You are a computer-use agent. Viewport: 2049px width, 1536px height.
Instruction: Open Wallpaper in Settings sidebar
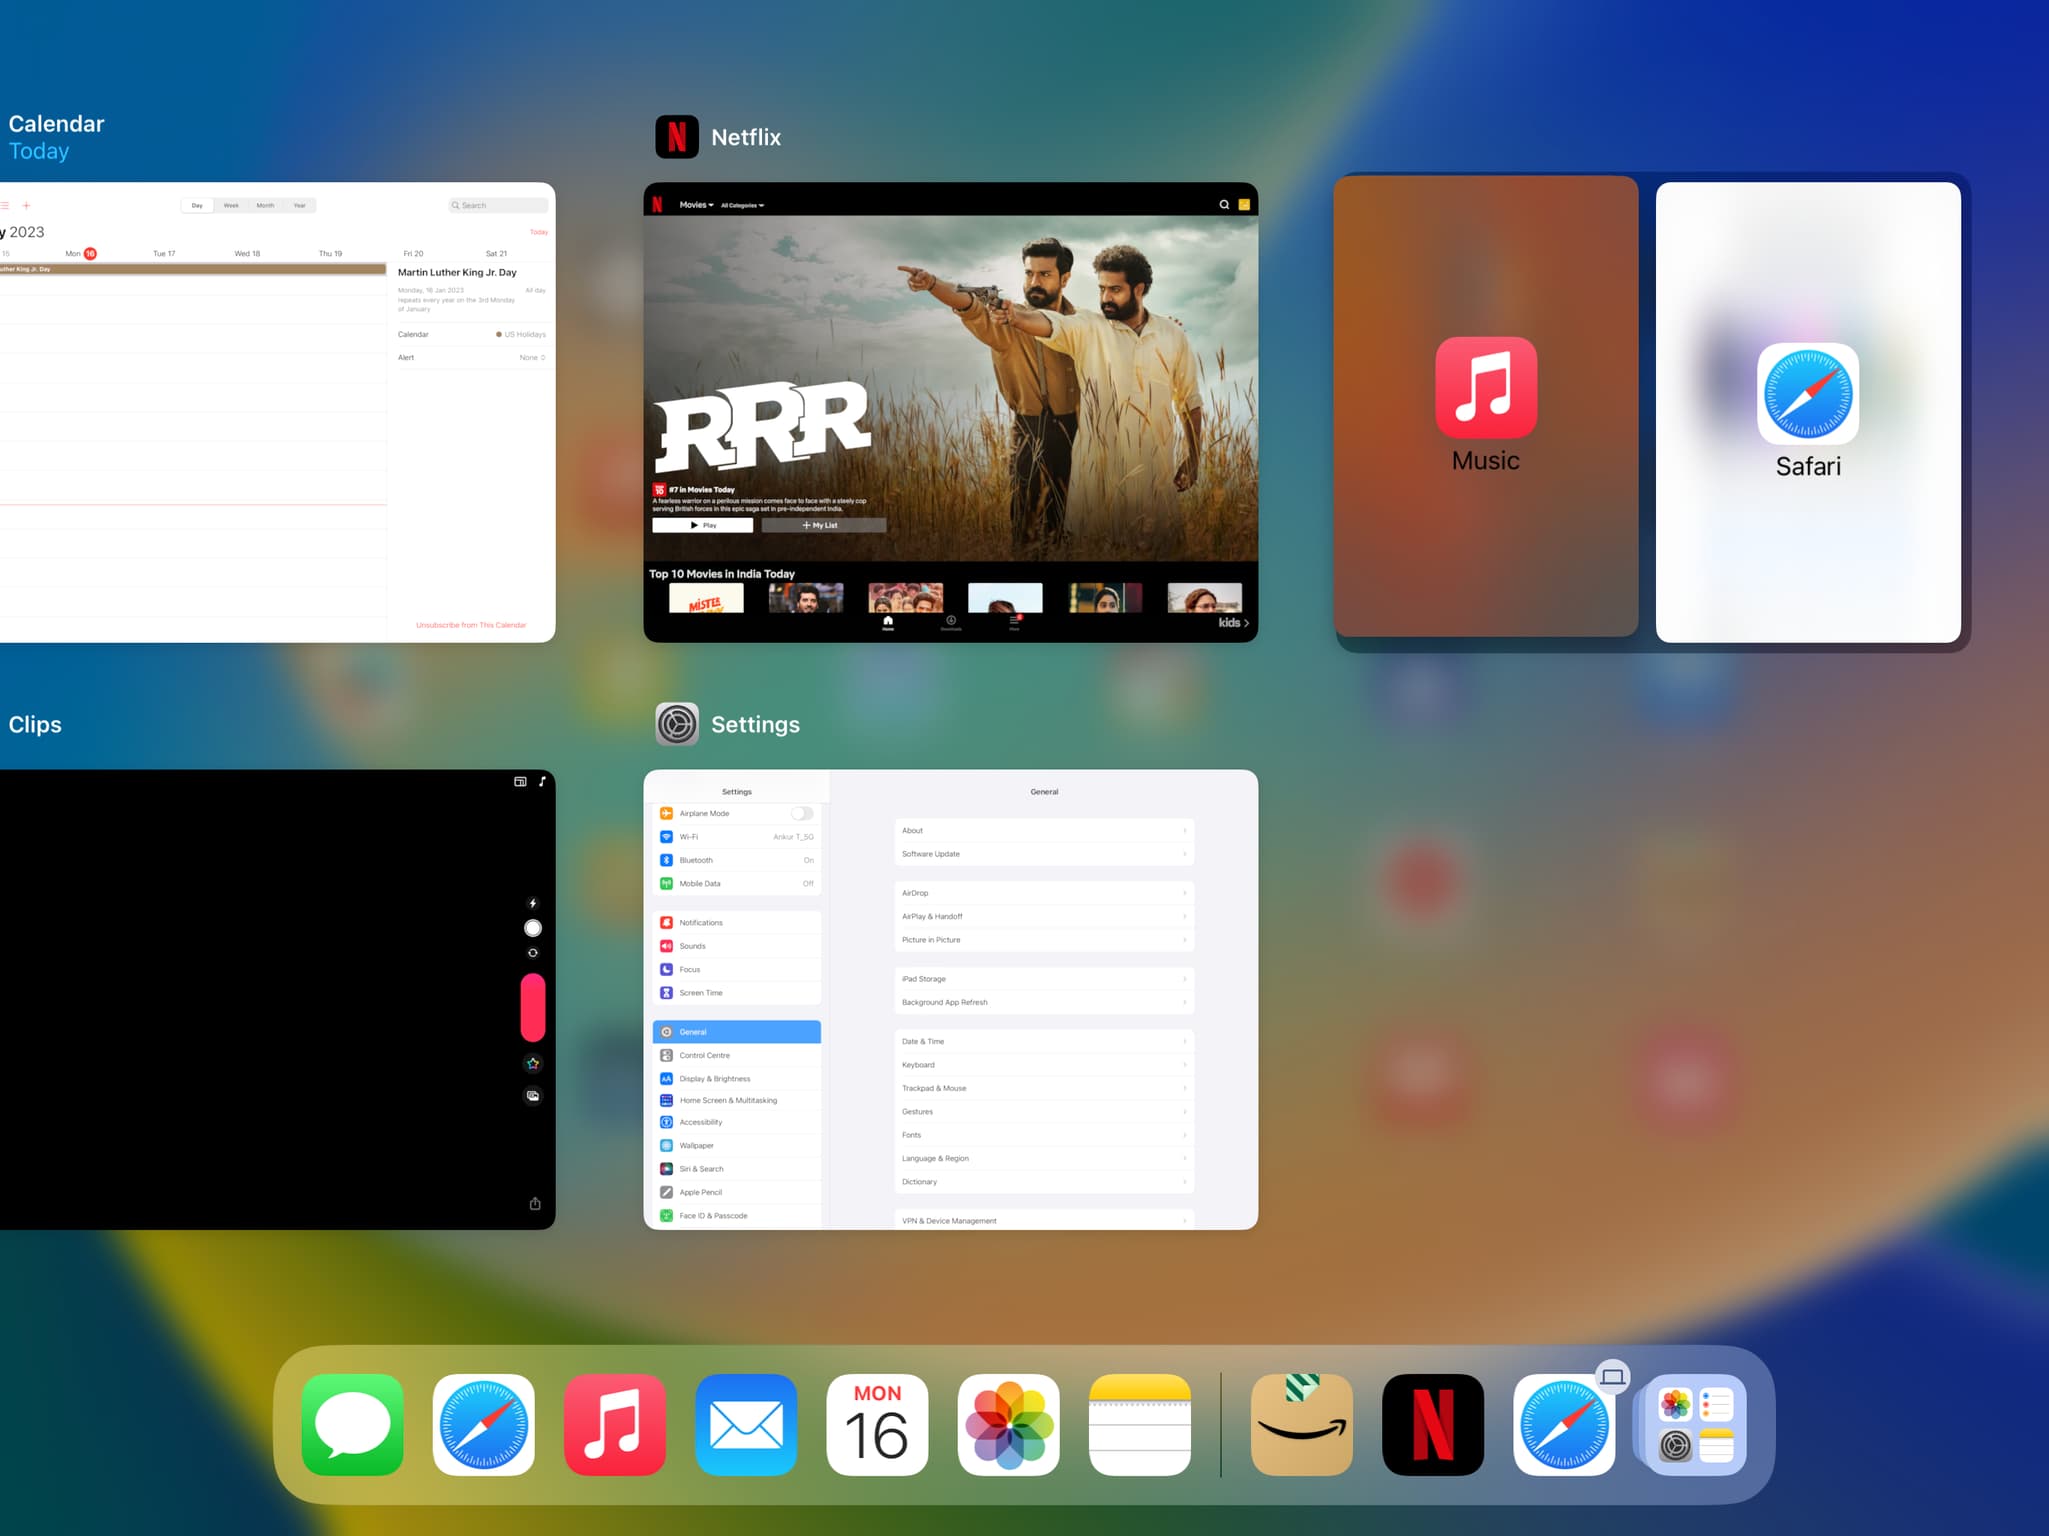pos(737,1145)
